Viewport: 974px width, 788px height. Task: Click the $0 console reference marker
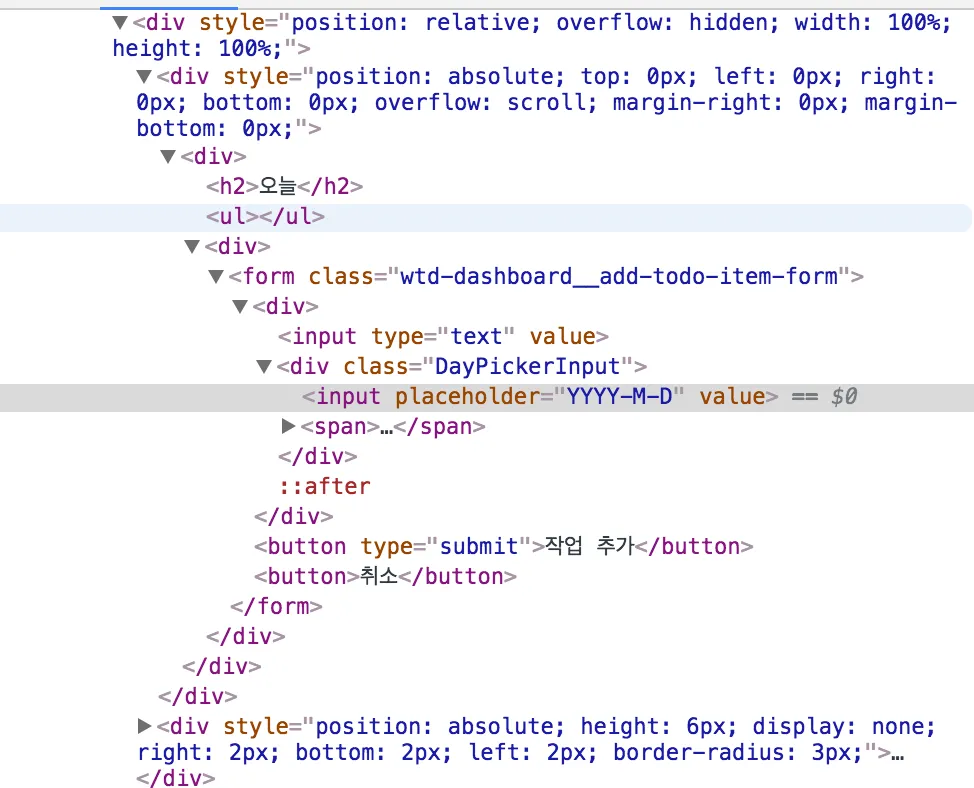844,397
